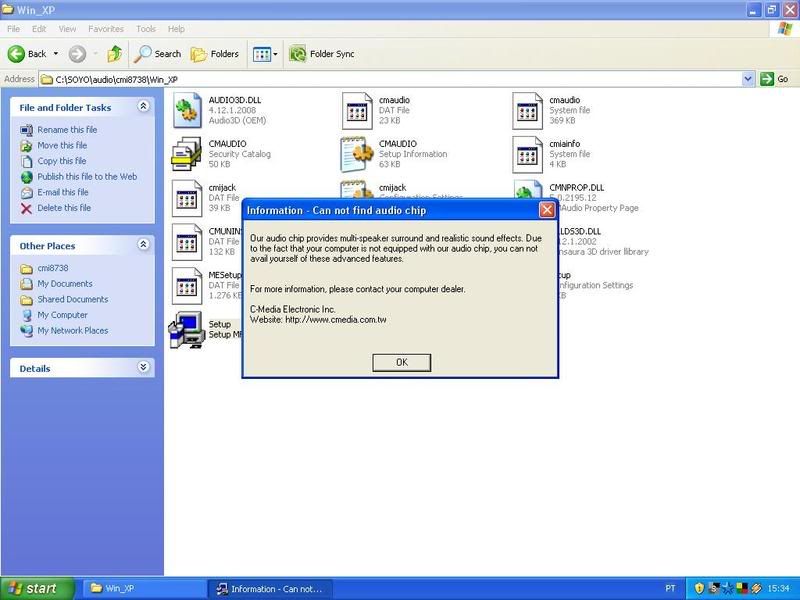Open My Network Places from the sidebar
Viewport: 800px width, 600px height.
72,331
